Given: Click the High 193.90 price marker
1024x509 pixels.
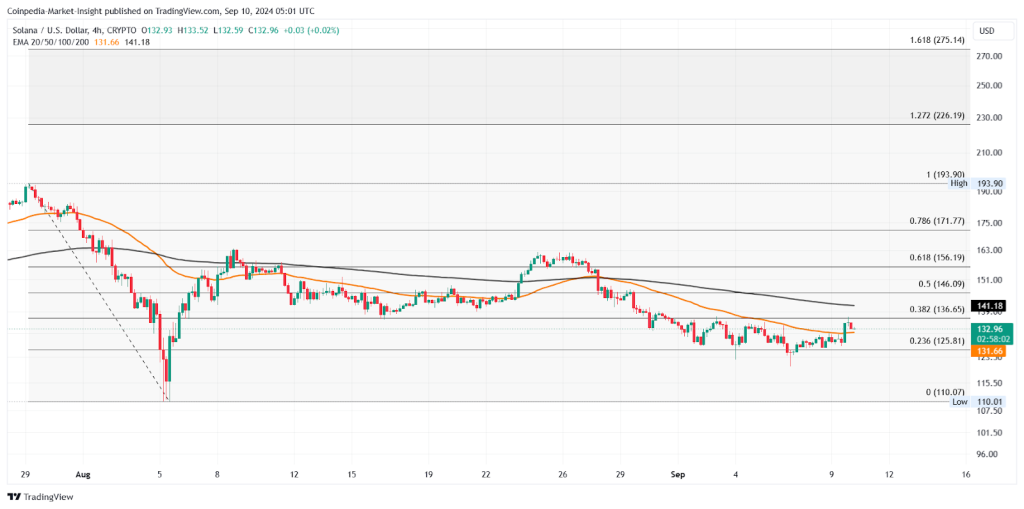Looking at the screenshot, I should click(x=975, y=184).
